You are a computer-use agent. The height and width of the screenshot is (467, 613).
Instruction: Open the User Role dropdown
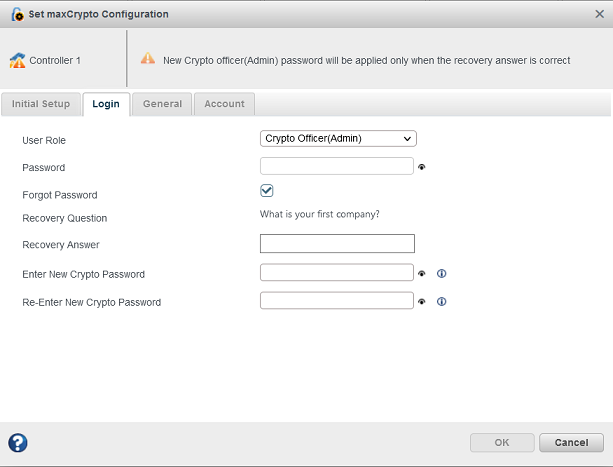point(338,139)
